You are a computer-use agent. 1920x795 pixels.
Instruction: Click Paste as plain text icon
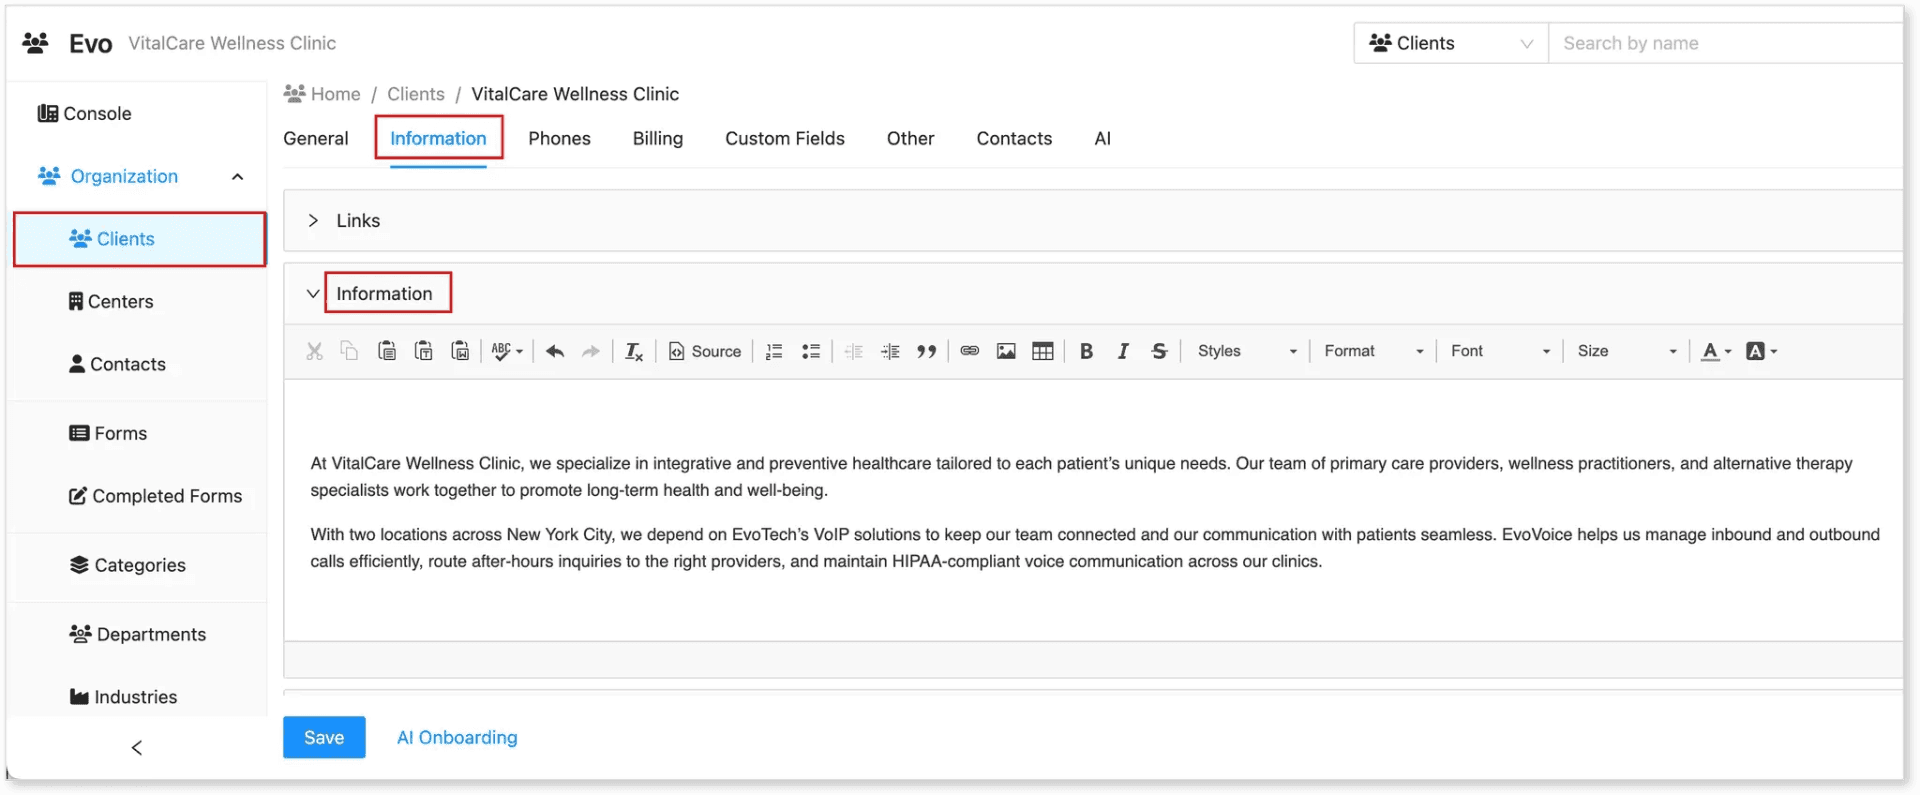424,351
